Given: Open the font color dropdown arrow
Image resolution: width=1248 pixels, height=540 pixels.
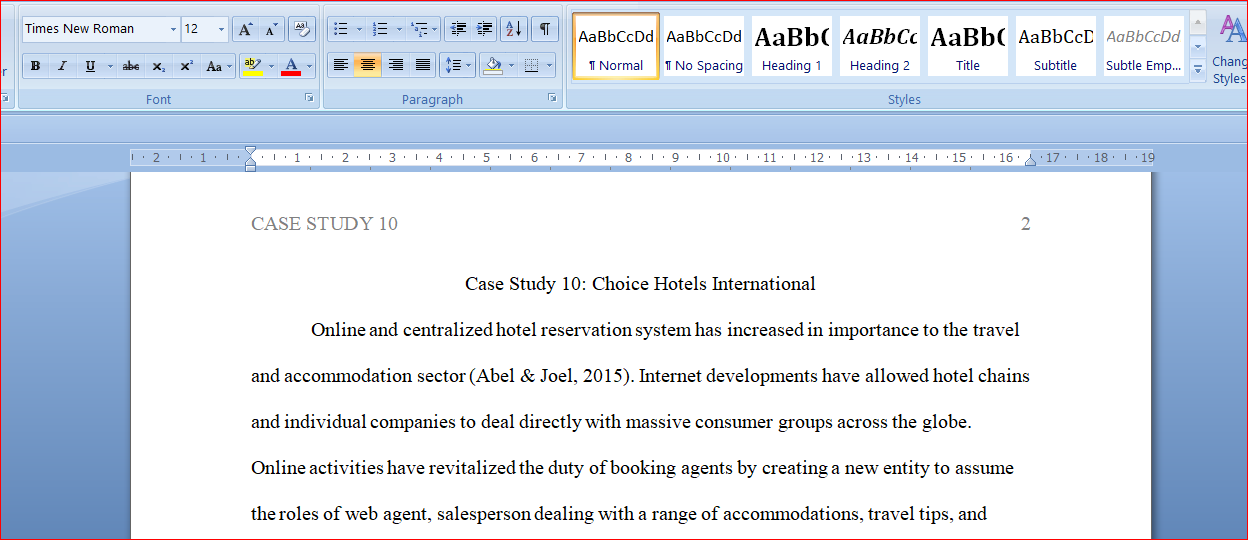Looking at the screenshot, I should click(x=309, y=66).
